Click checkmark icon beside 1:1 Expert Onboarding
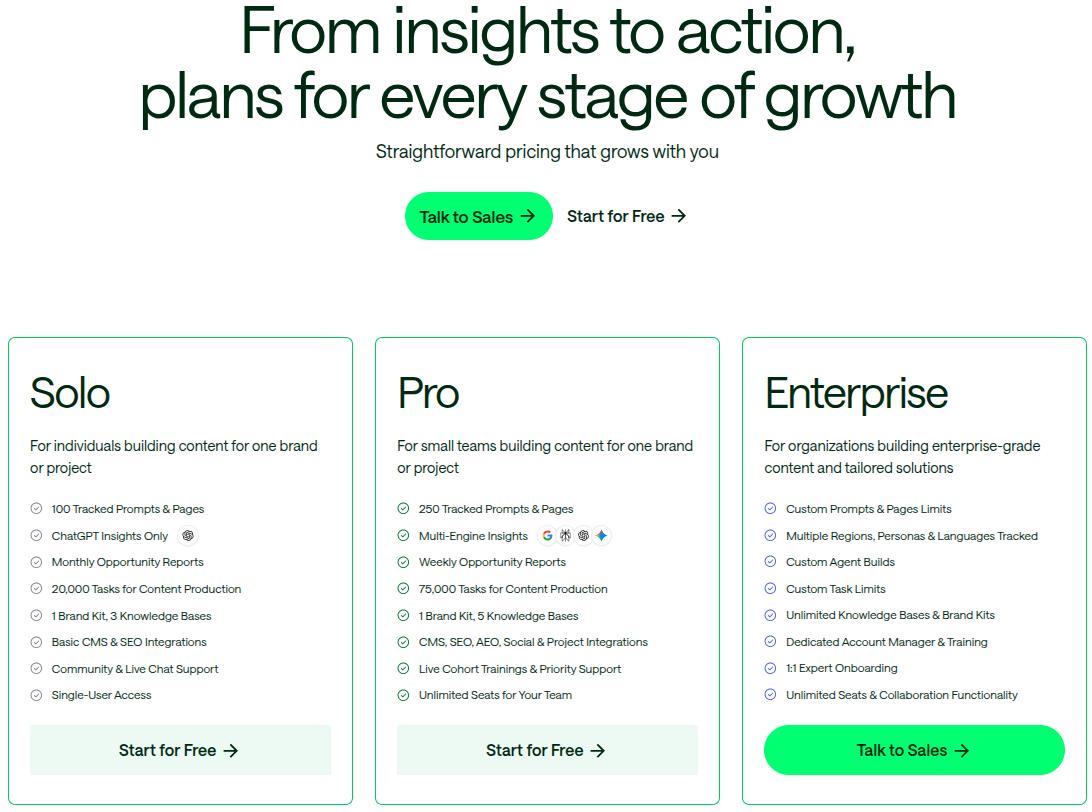 point(771,668)
